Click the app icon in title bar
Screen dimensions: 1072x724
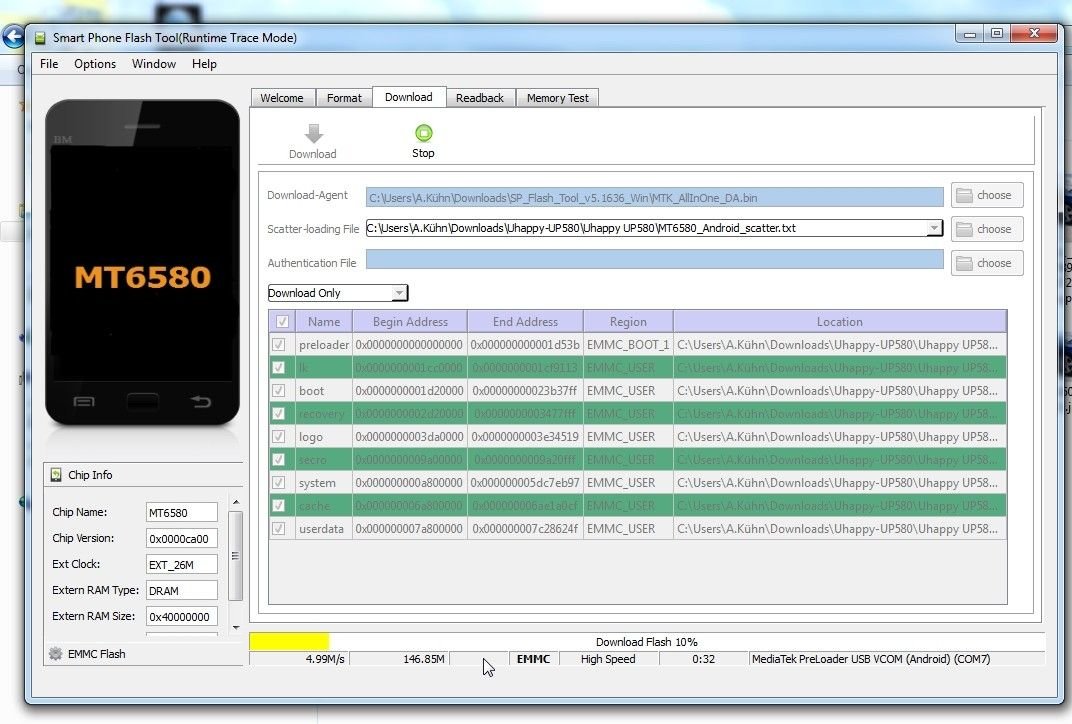(x=40, y=38)
